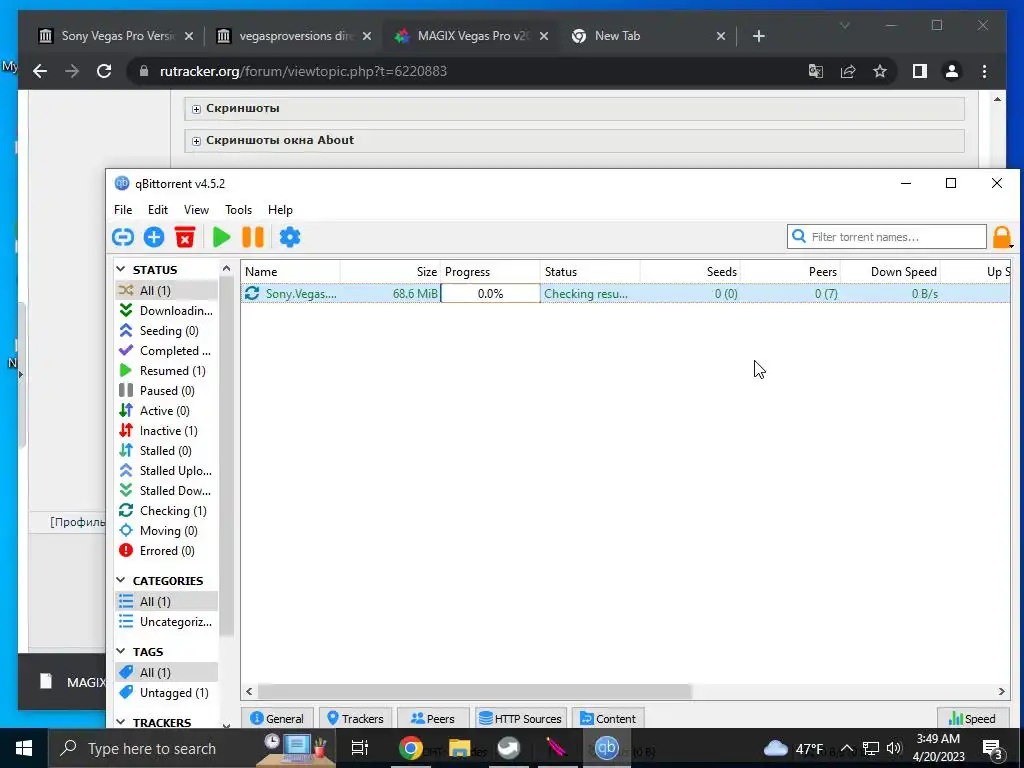Sort torrents by Status column
This screenshot has height=768, width=1024.
tap(590, 272)
